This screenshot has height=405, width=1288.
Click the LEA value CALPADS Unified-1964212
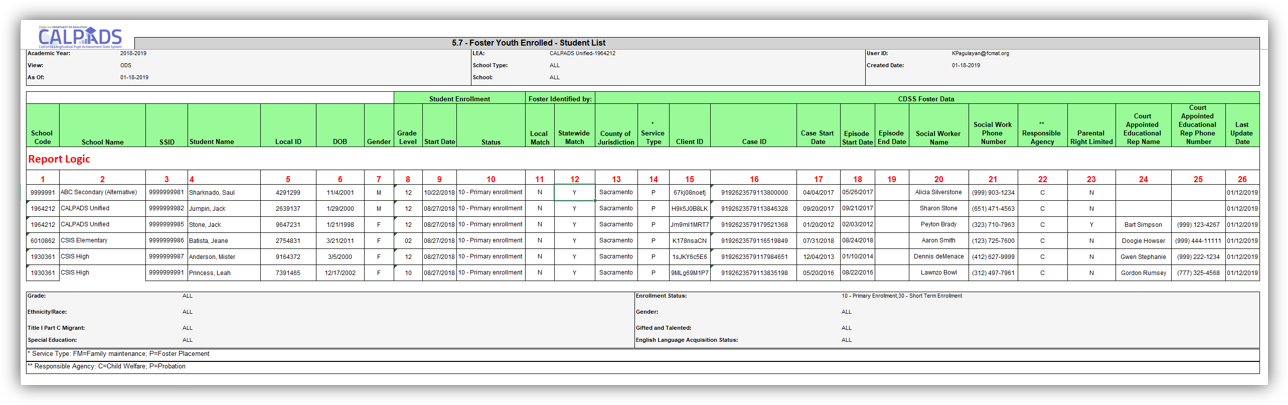tap(582, 53)
